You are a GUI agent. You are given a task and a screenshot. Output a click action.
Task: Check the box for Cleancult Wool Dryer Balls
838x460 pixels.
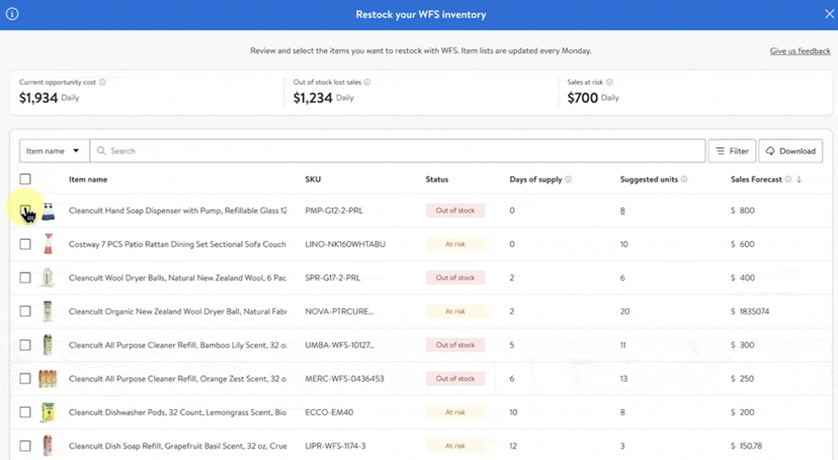[26, 278]
